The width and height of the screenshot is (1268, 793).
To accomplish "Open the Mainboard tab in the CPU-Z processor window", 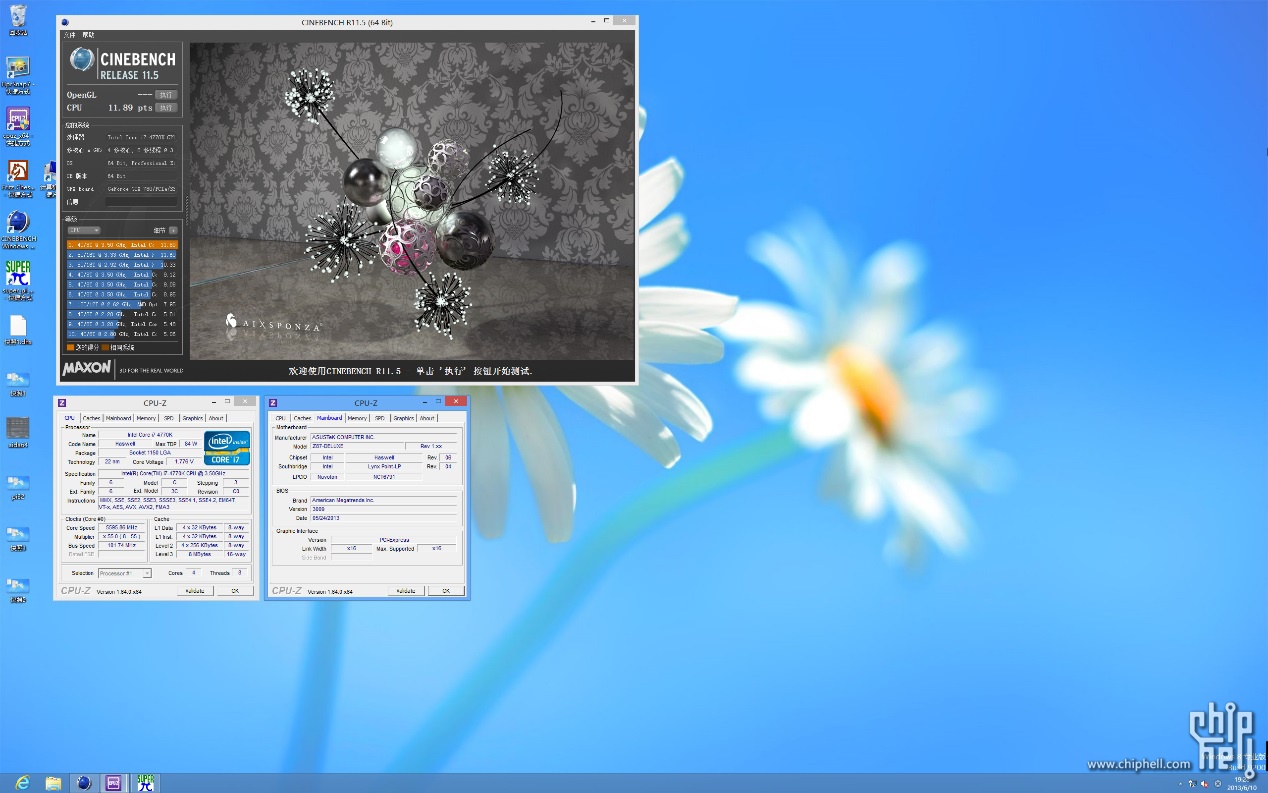I will click(x=118, y=418).
